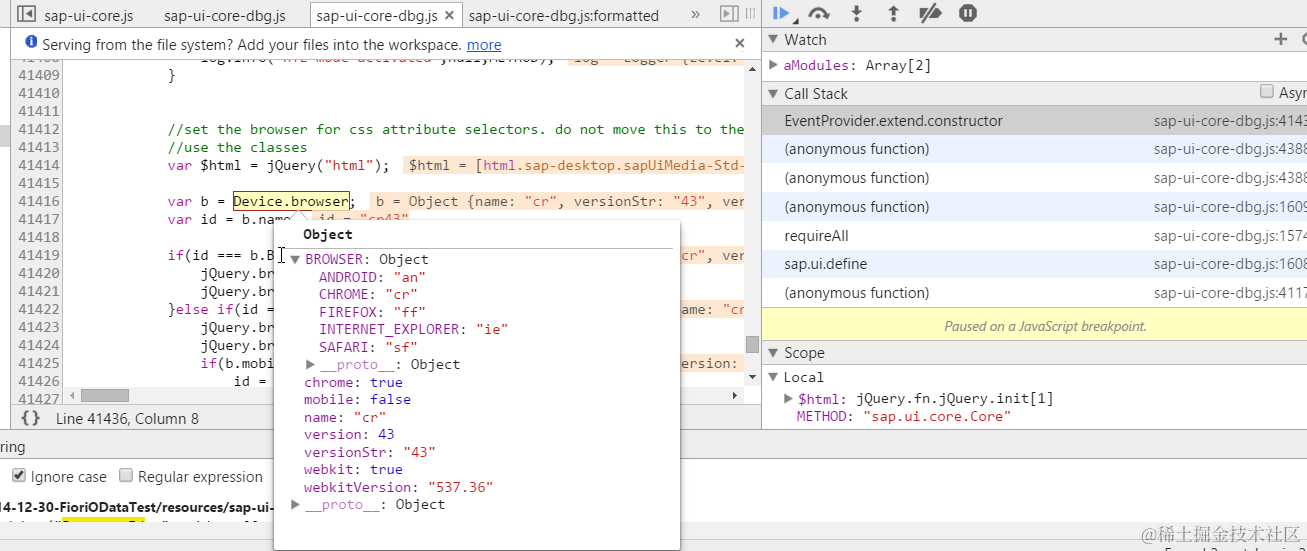The image size is (1307, 551).
Task: Click the blue info icon in banner
Action: (31, 43)
